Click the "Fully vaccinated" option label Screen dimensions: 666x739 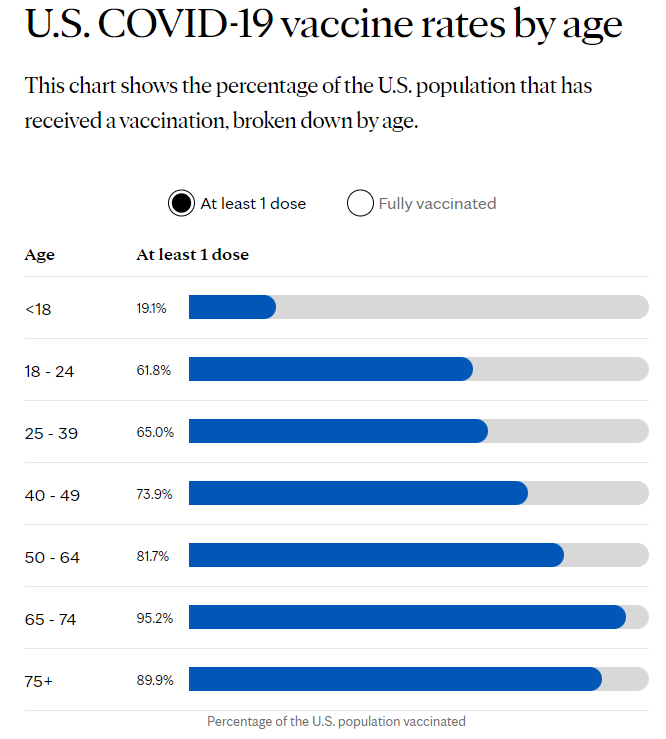(437, 203)
